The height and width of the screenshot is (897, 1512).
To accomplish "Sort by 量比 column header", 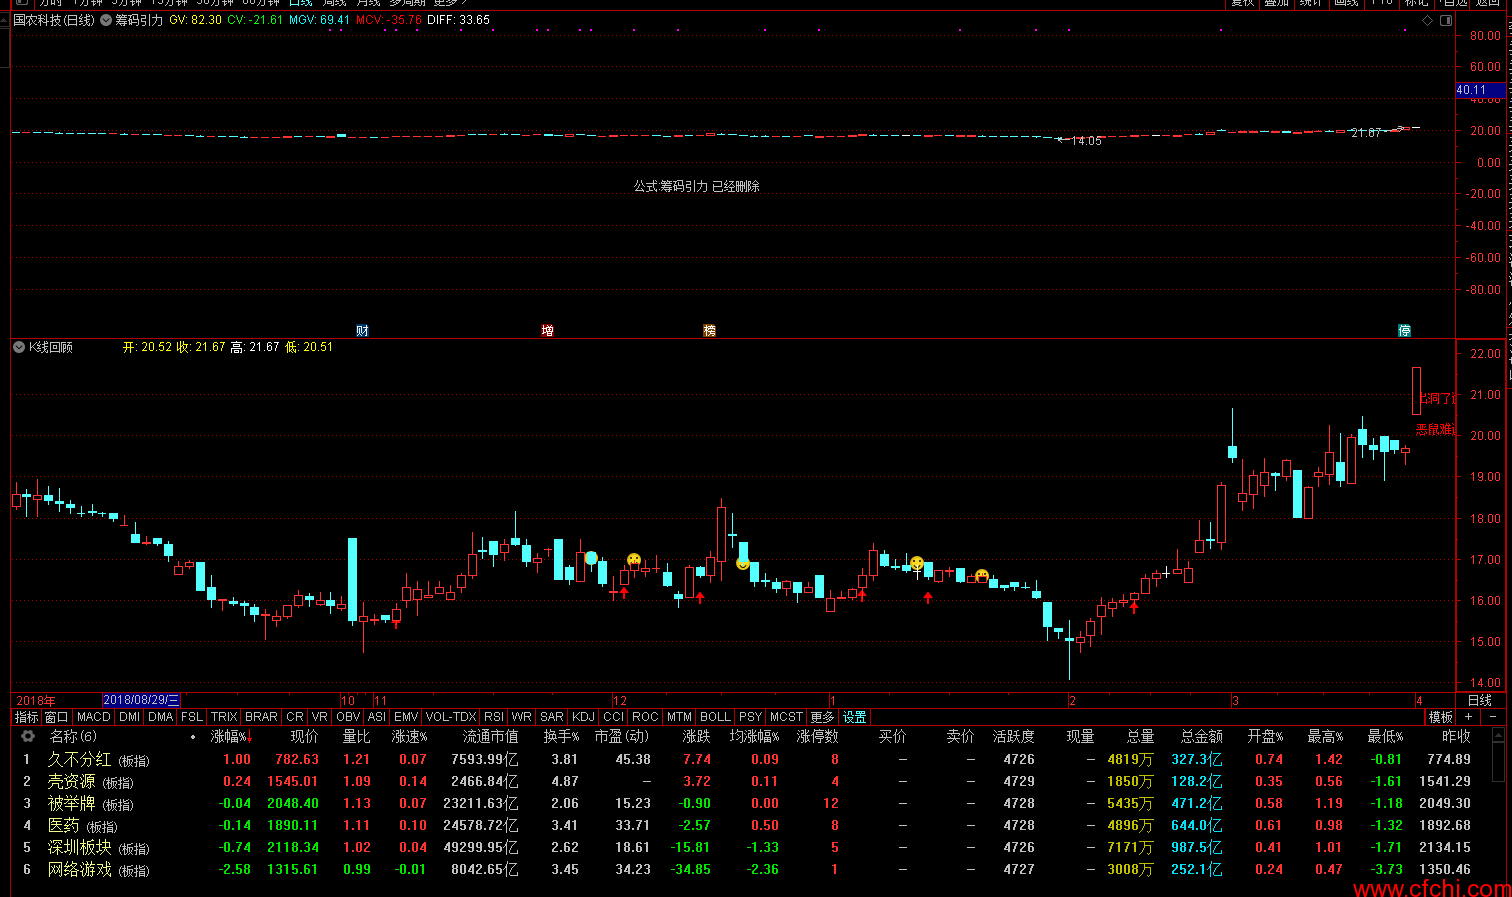I will point(356,736).
